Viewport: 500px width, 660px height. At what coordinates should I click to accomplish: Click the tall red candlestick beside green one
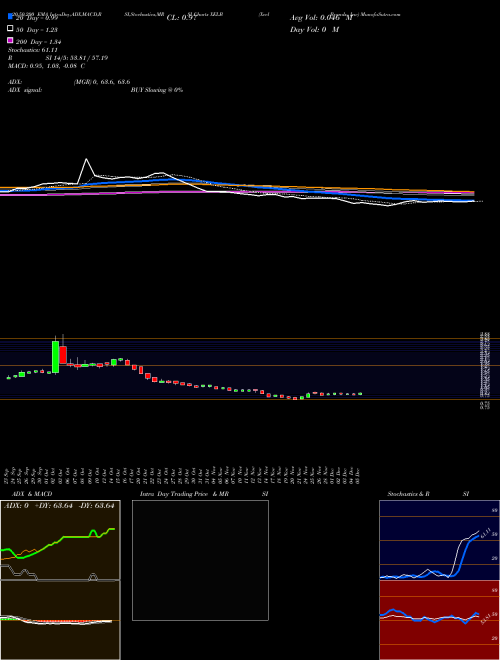[63, 355]
